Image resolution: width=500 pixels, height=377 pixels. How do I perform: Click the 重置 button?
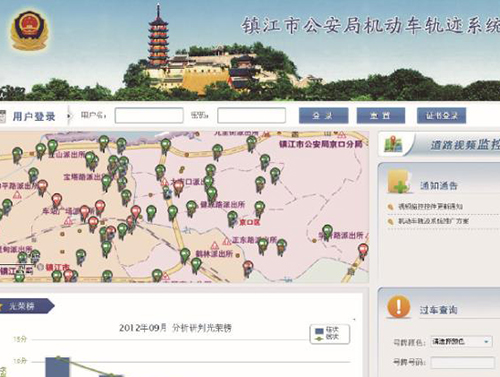point(381,116)
